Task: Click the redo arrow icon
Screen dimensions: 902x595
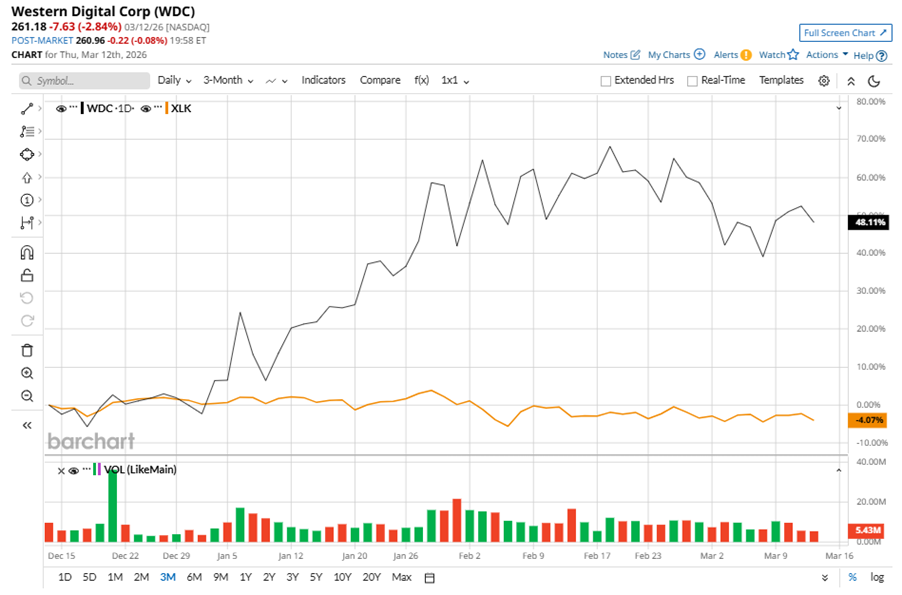Action: tap(26, 321)
